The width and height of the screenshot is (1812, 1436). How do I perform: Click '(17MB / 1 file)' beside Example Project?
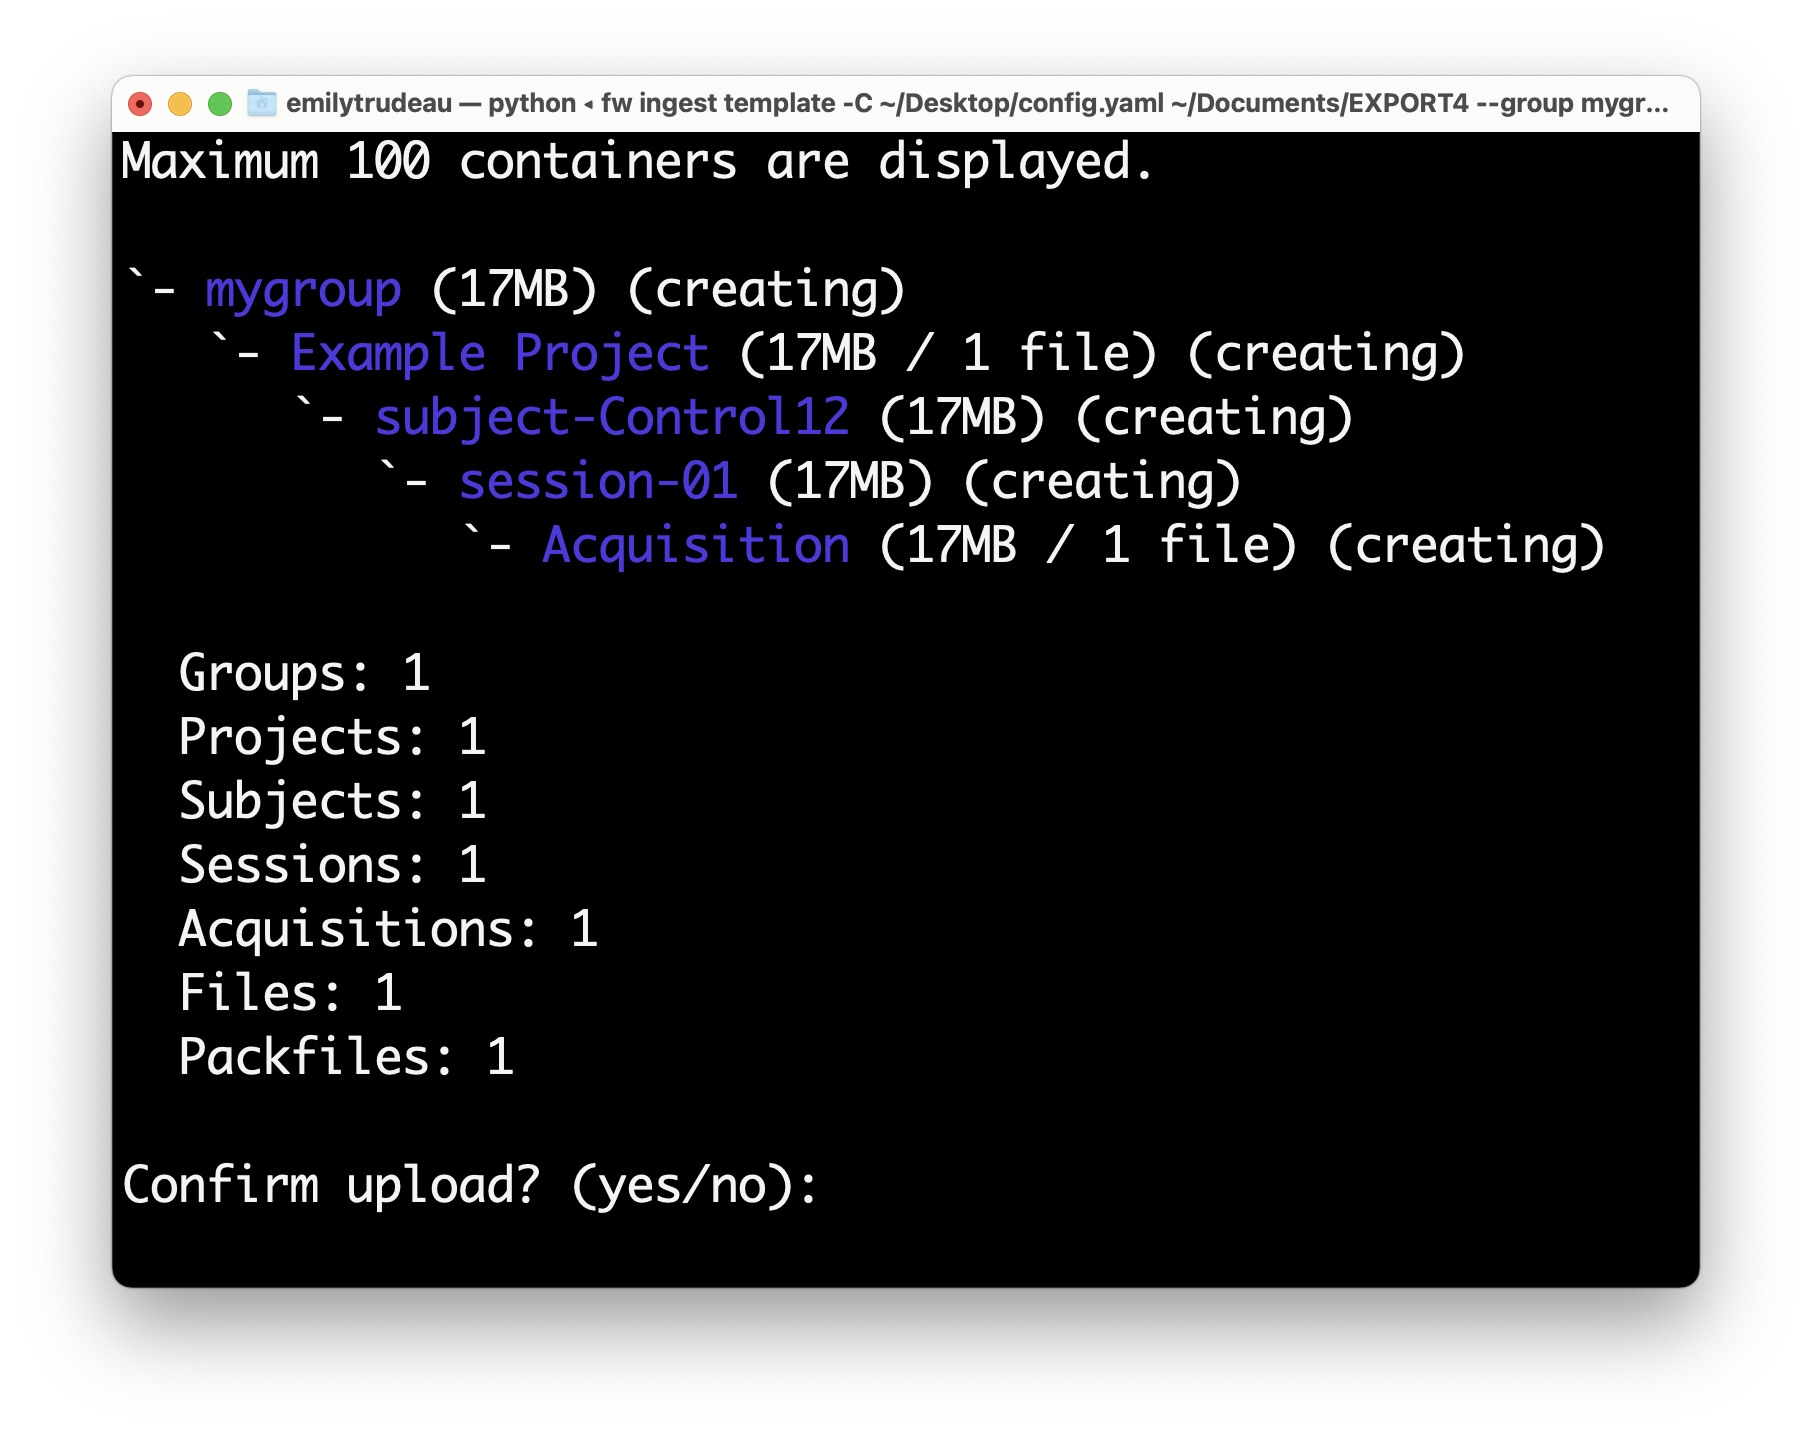pos(948,354)
